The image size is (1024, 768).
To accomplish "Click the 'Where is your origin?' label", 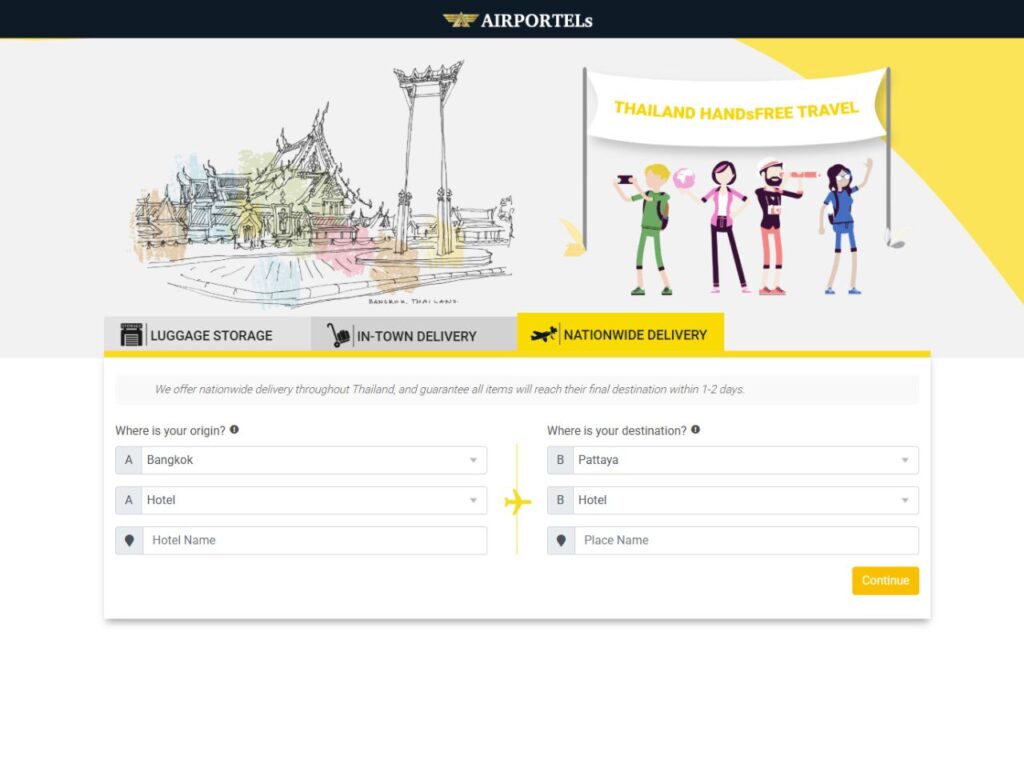I will click(170, 430).
